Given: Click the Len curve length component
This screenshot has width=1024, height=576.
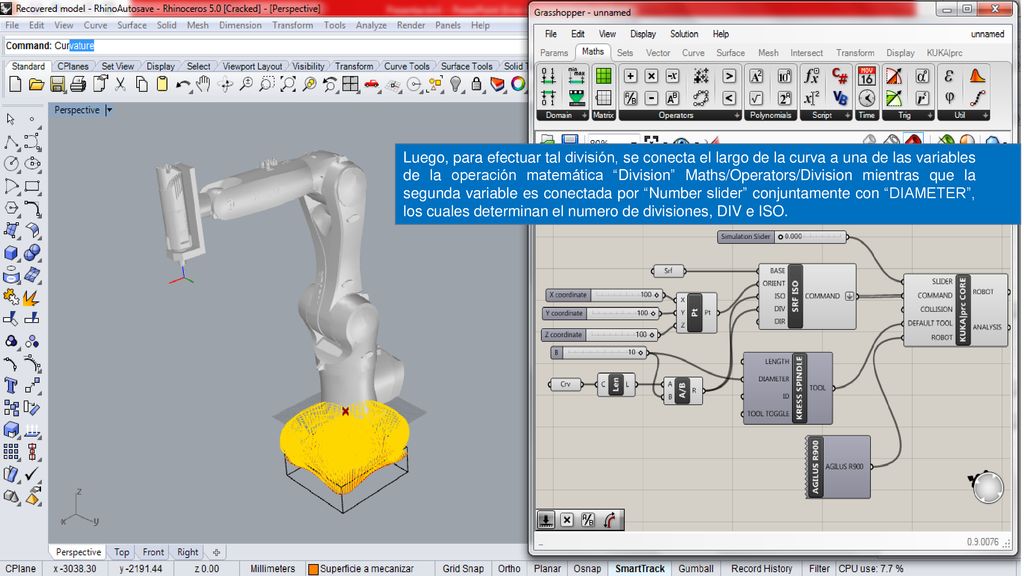Looking at the screenshot, I should click(616, 385).
